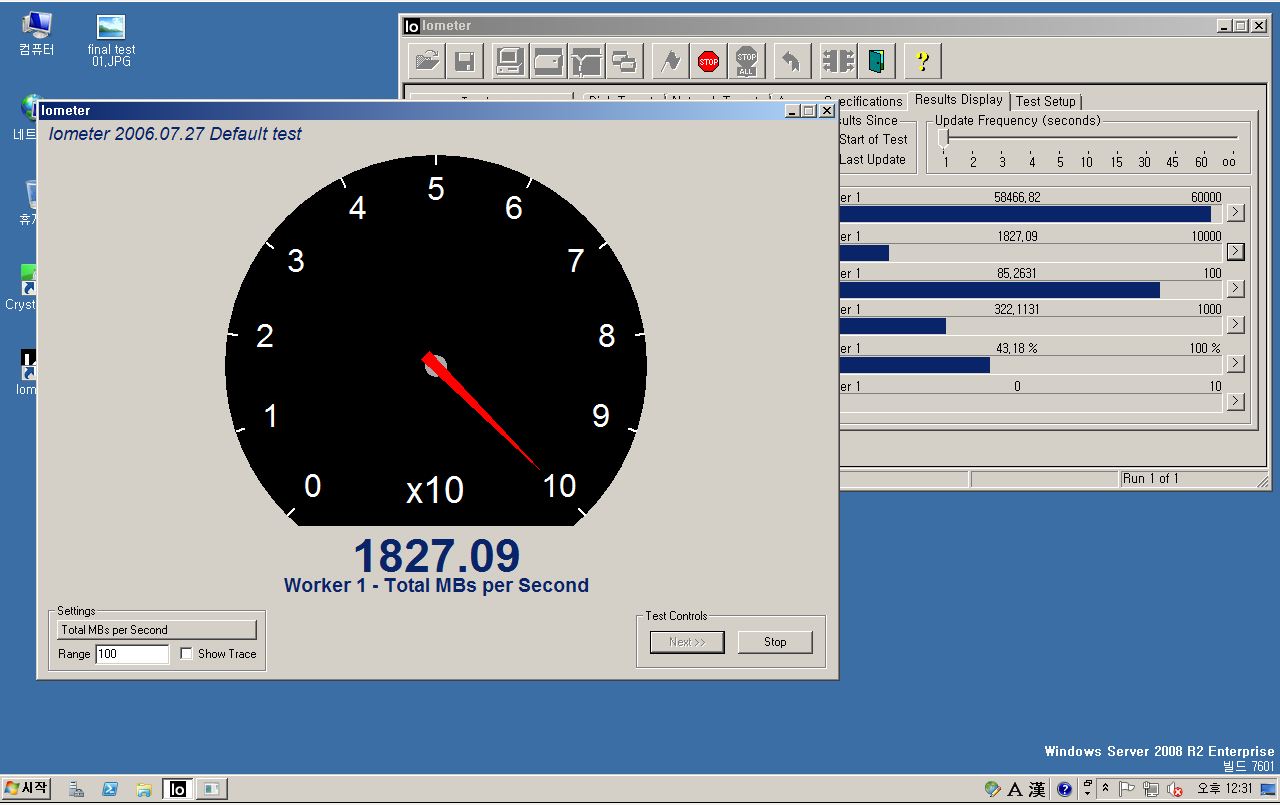Stop current test with red STOP sign
This screenshot has height=805, width=1280.
pyautogui.click(x=708, y=61)
